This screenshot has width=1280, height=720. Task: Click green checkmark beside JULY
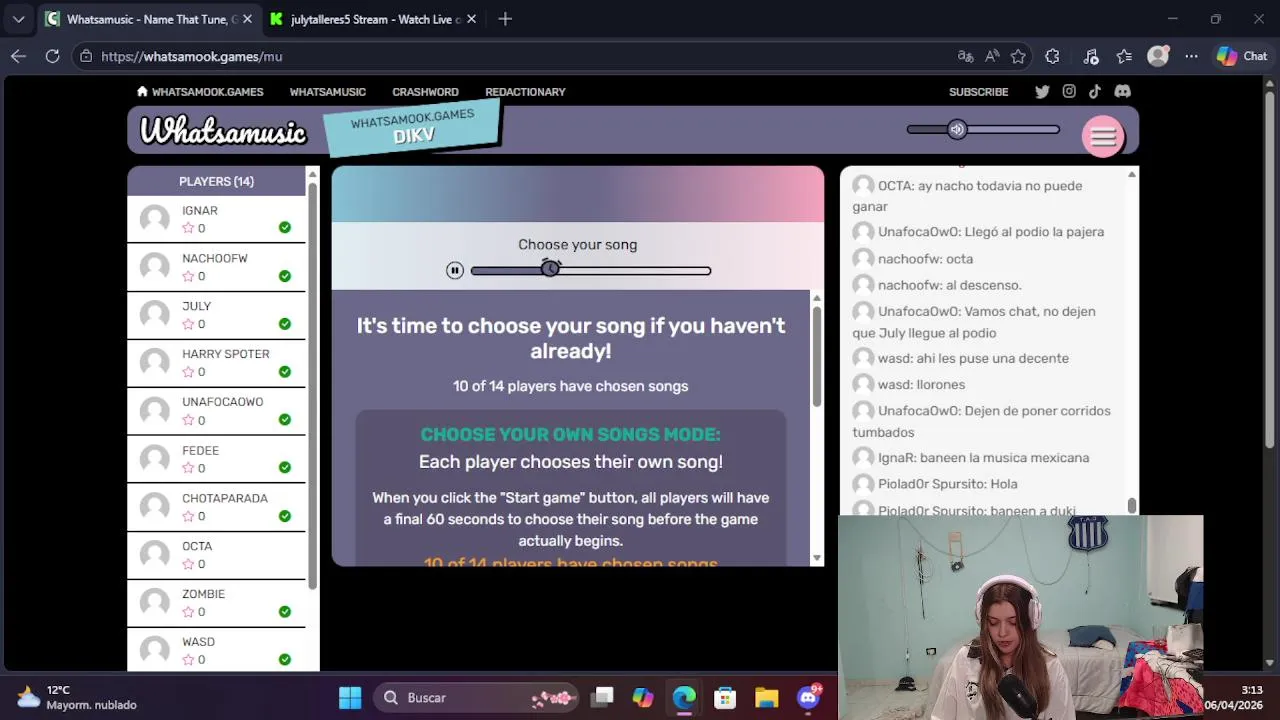[x=285, y=324]
